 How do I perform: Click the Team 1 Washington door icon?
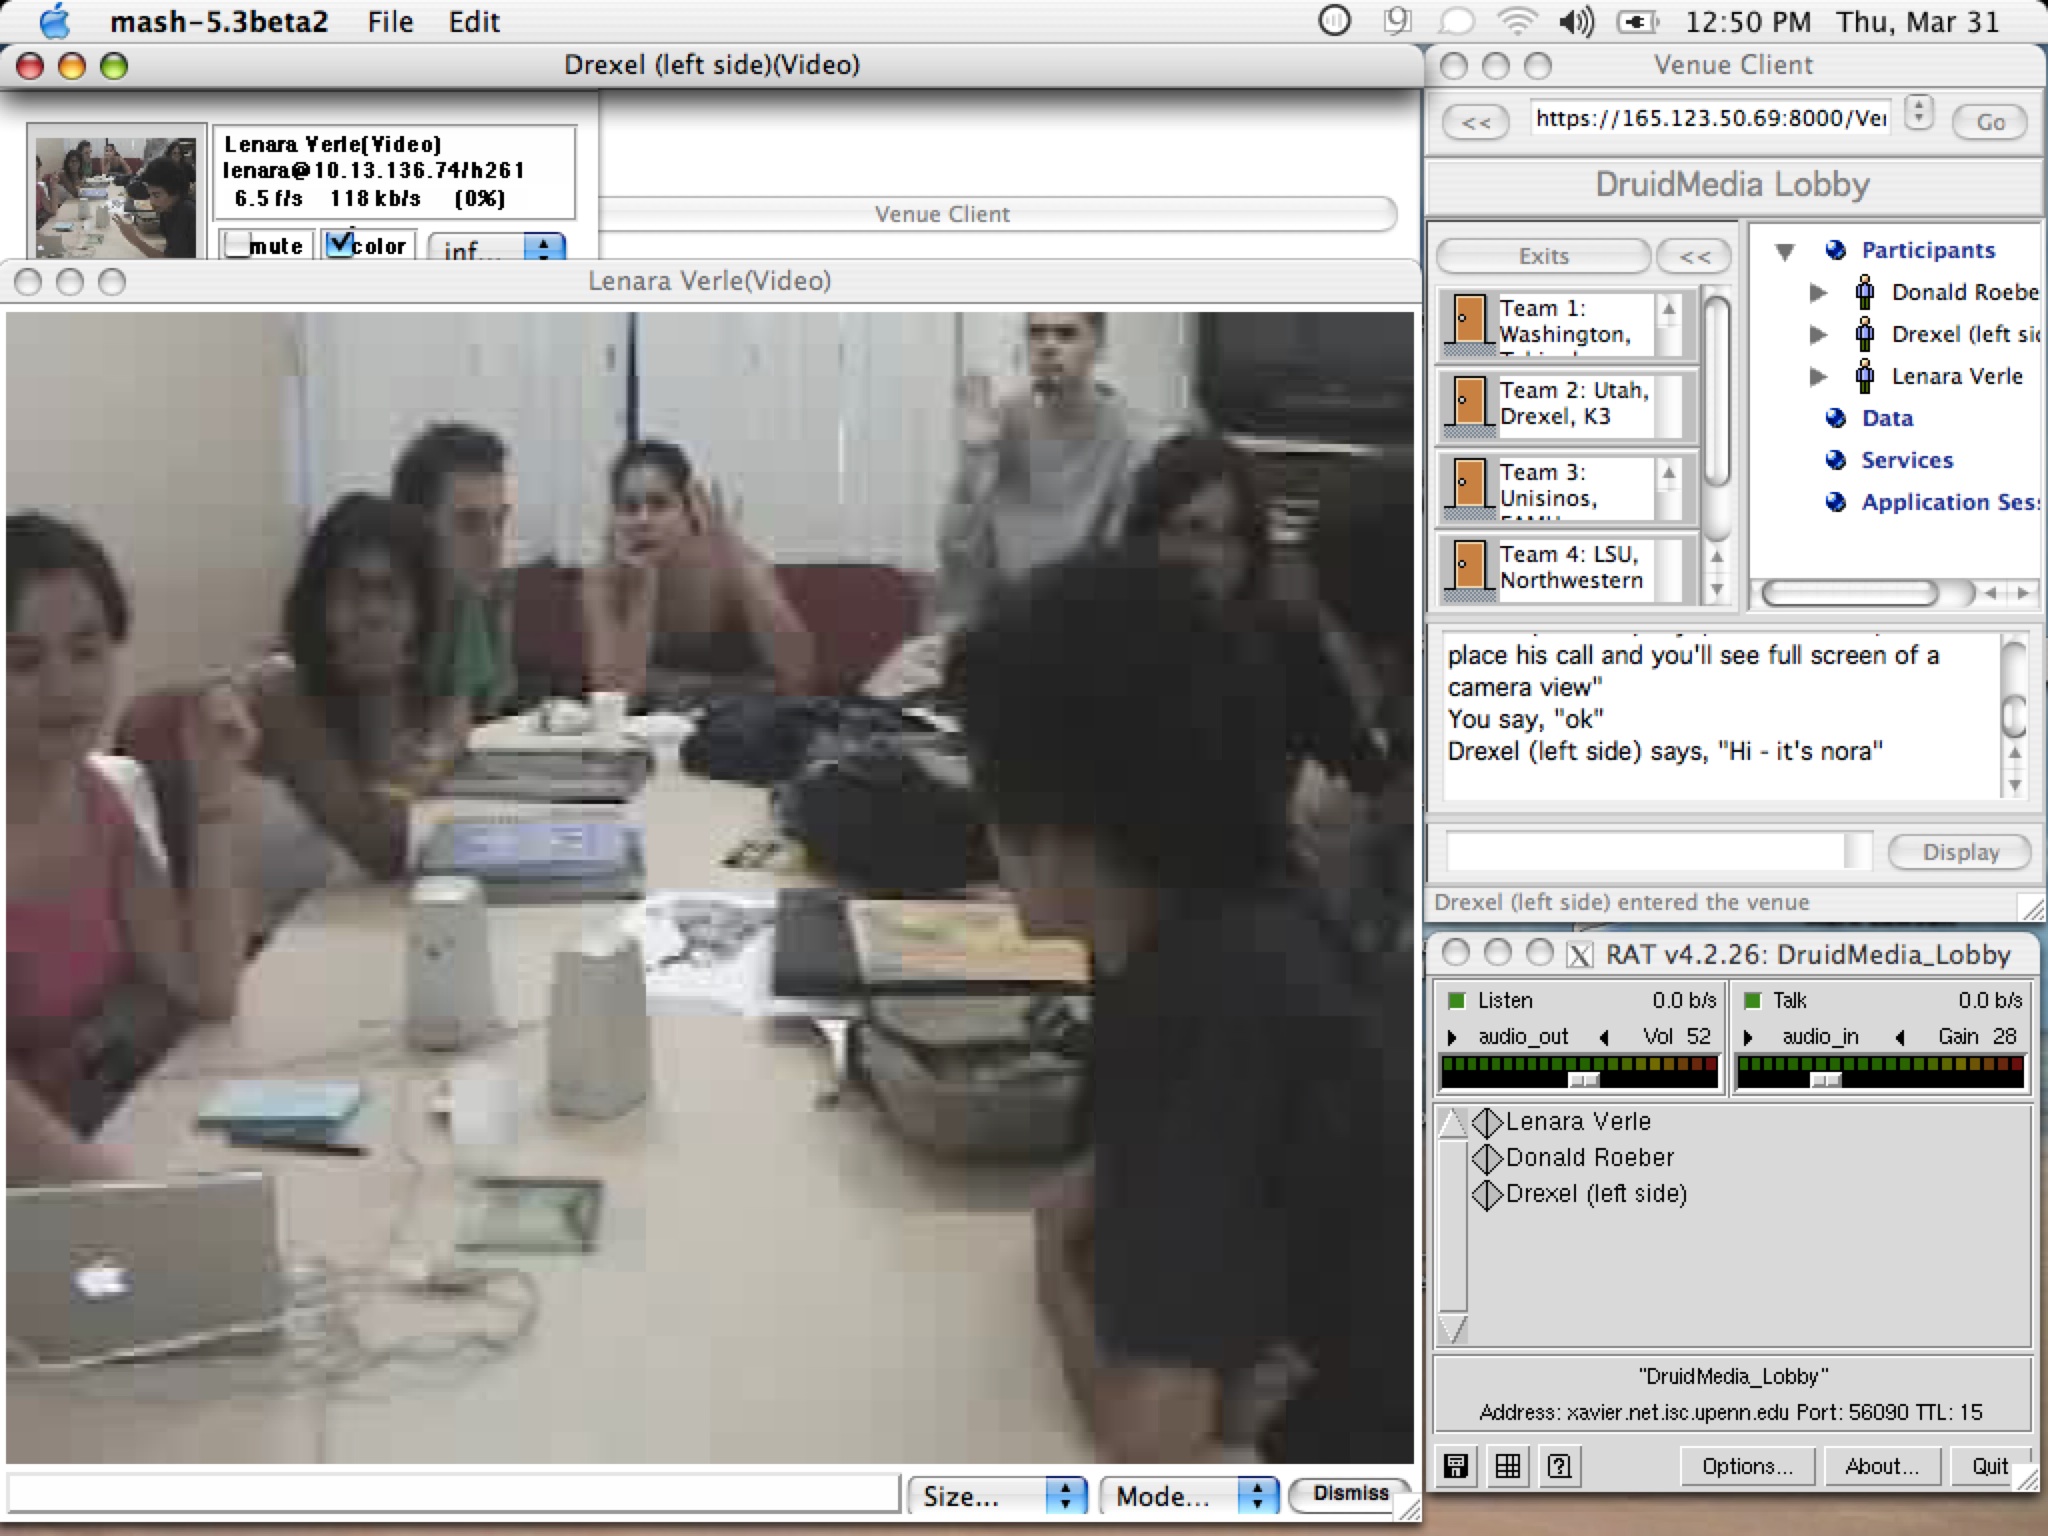(1468, 323)
